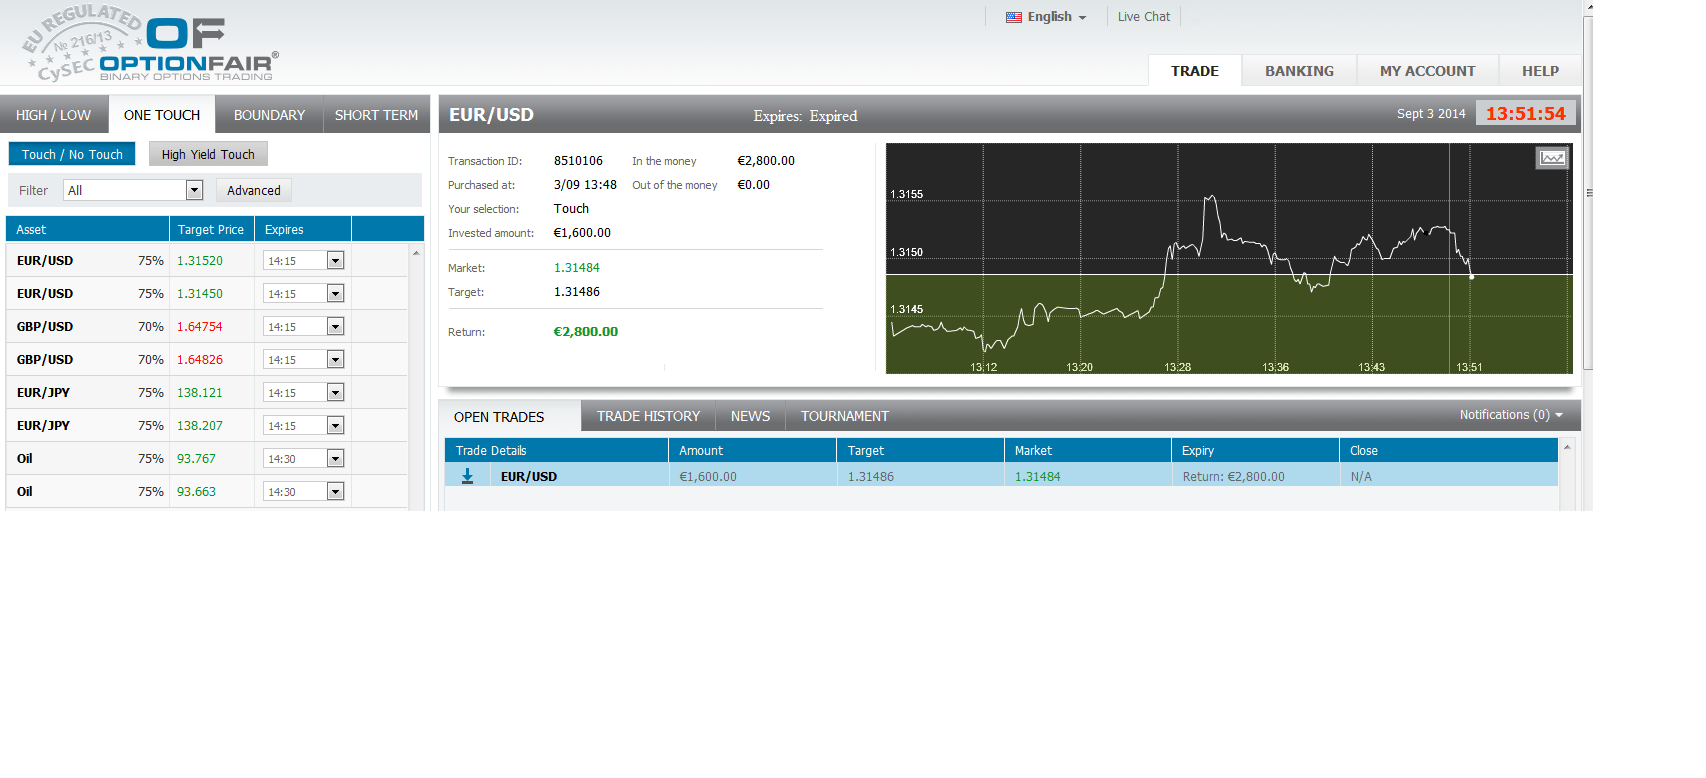Open the English language dropdown
Viewport: 1706px width, 778px height.
(1046, 17)
